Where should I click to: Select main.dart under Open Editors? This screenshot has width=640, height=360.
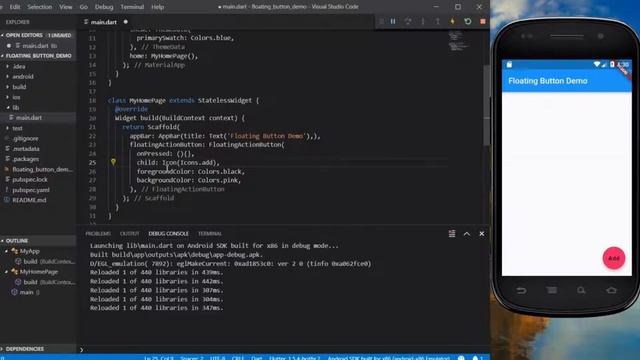click(x=38, y=46)
